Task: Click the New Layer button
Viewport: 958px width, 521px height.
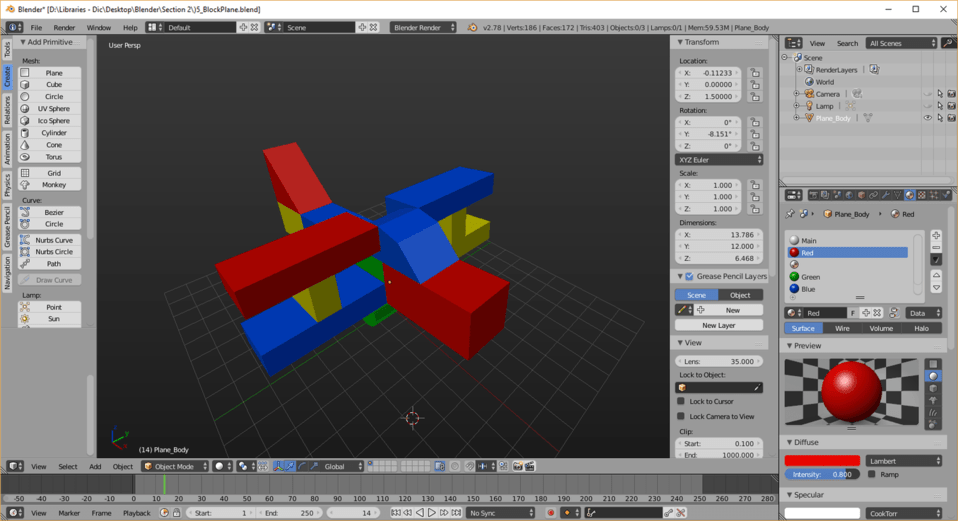Action: coord(719,326)
